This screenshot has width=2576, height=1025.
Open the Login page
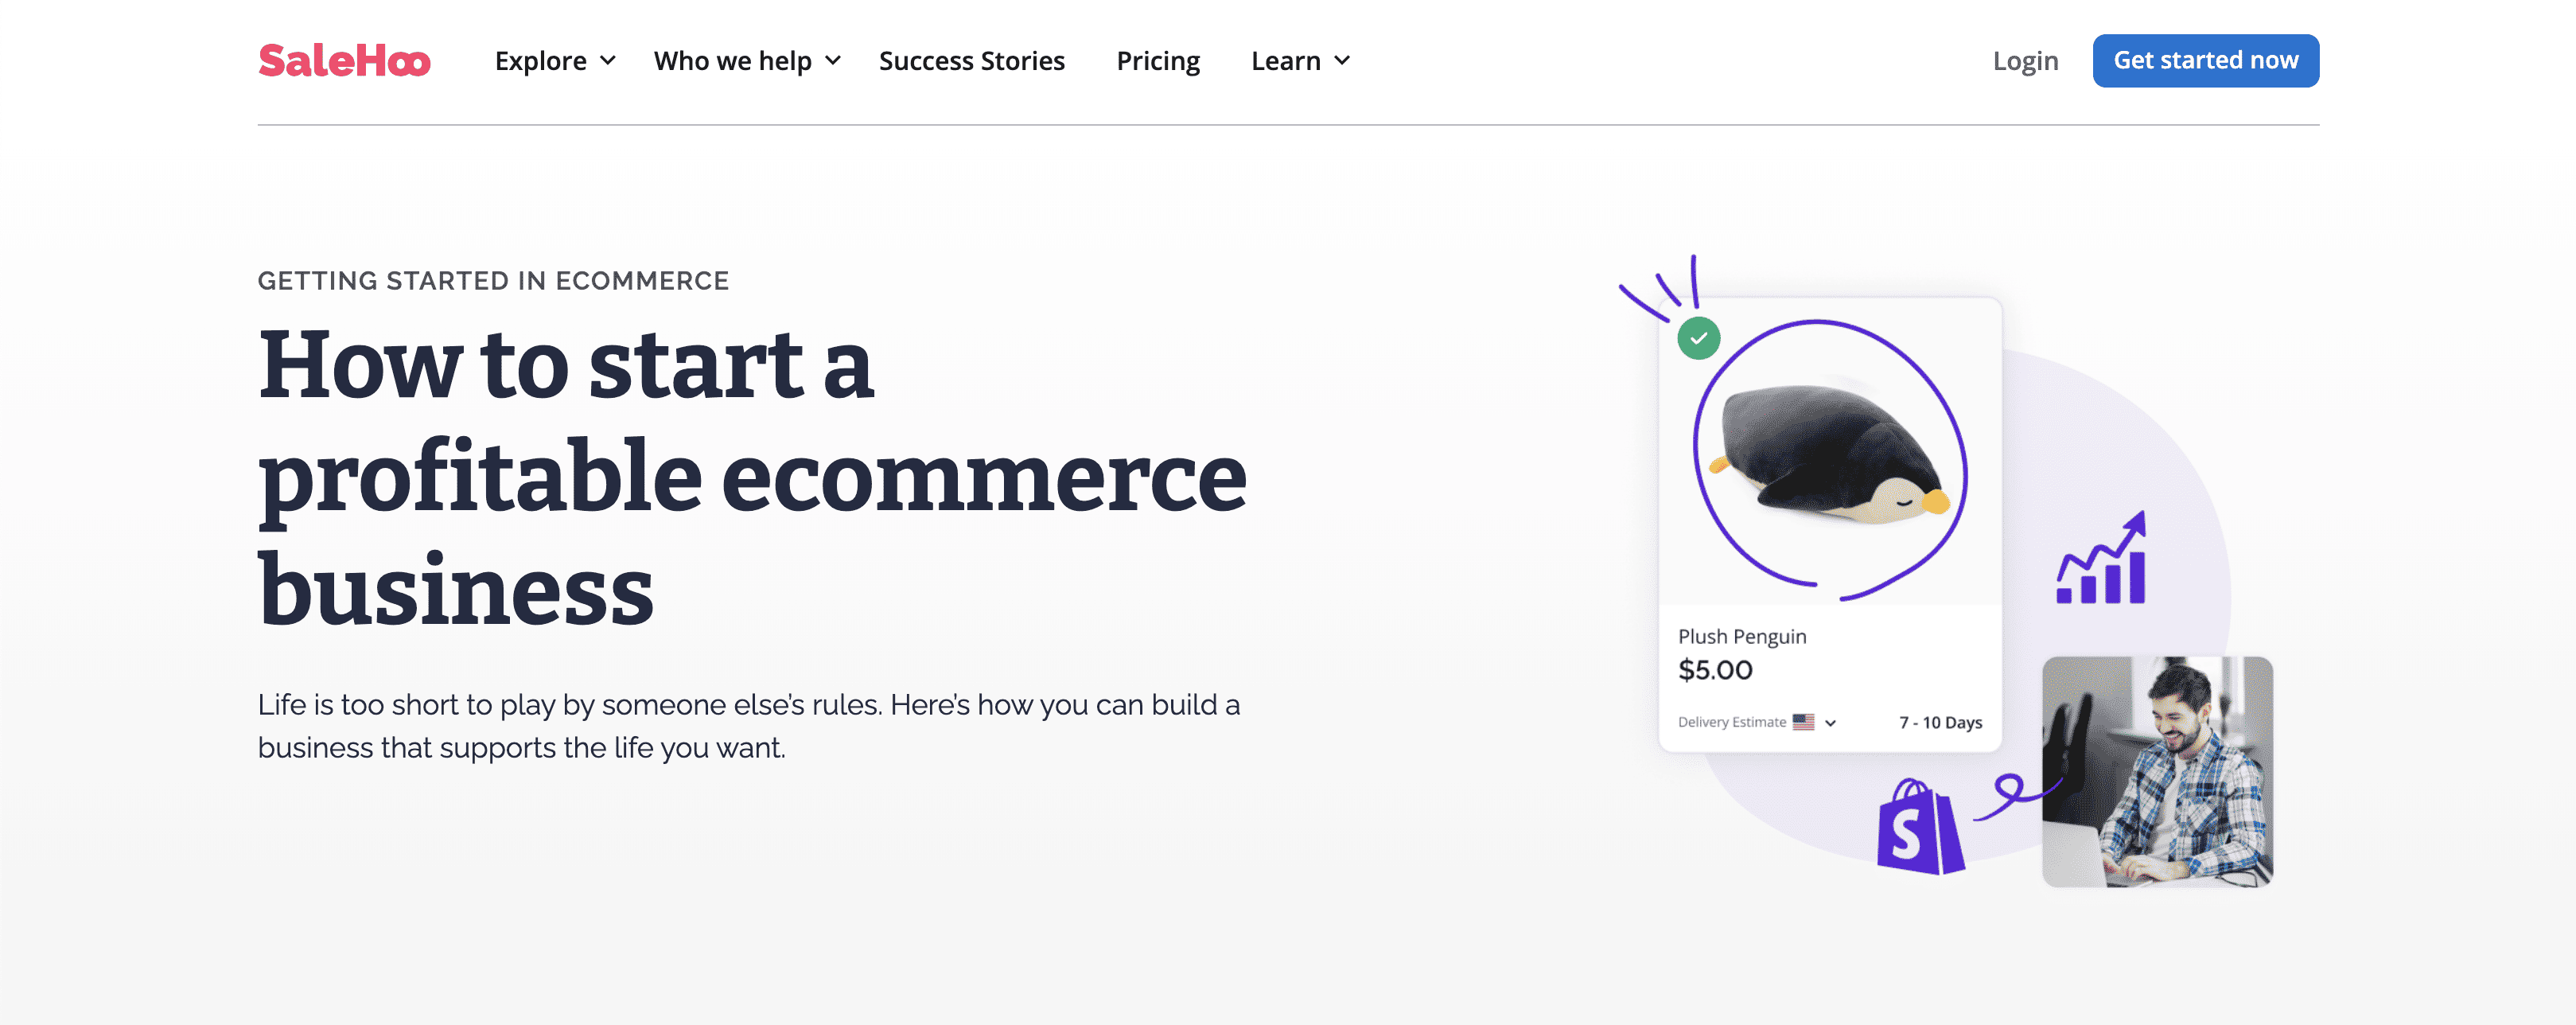2024,60
